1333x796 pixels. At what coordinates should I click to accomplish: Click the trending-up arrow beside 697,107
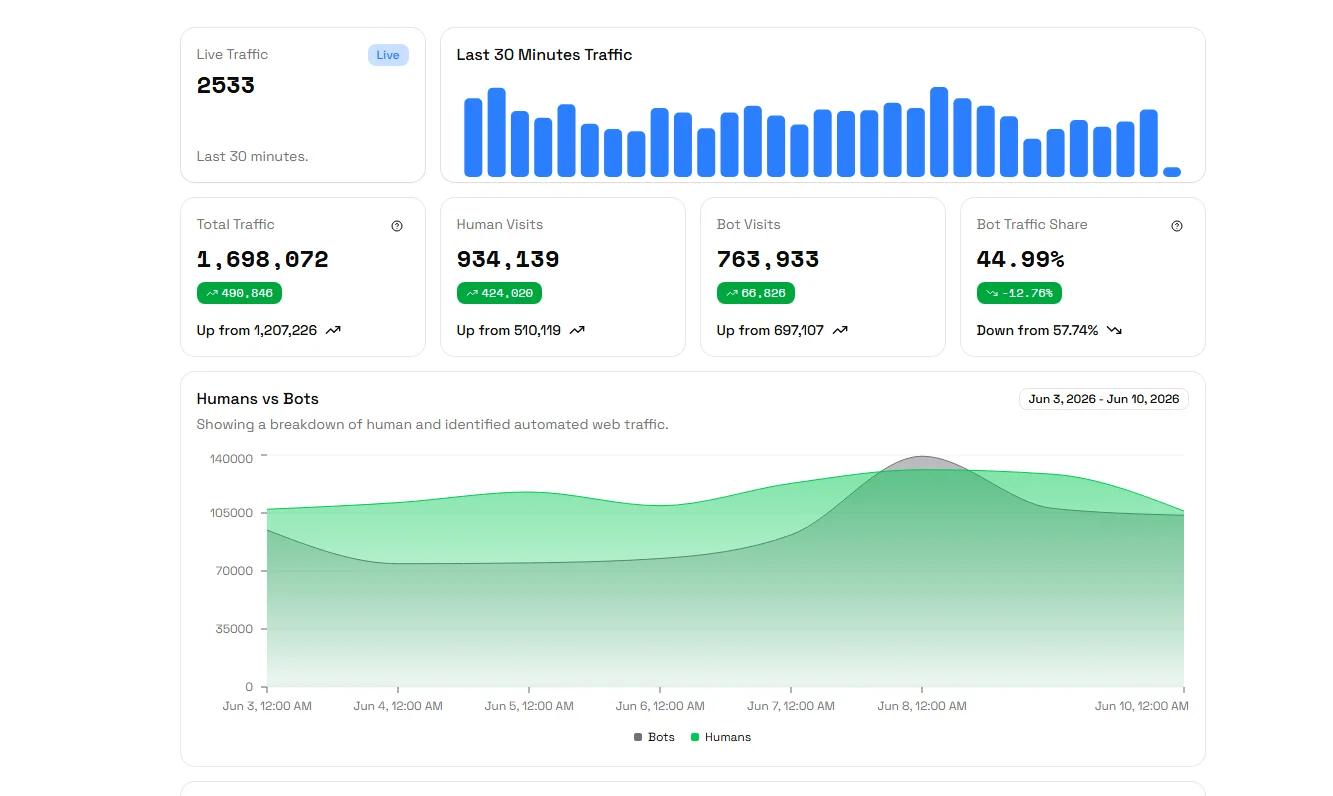840,330
